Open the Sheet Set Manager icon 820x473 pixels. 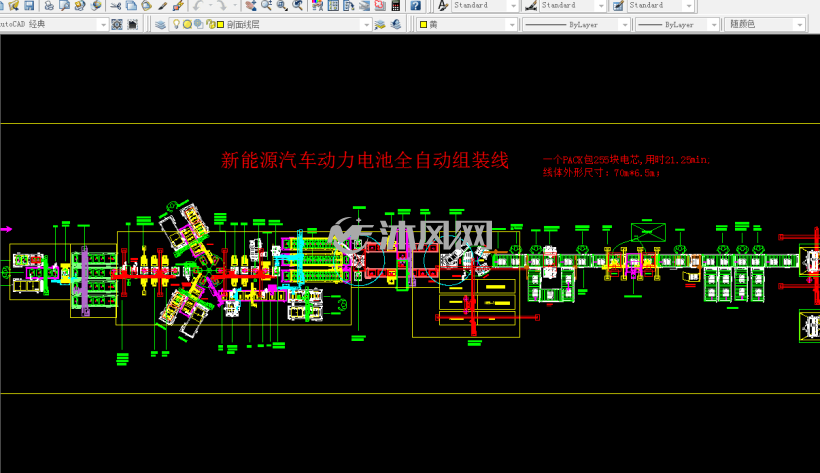pos(365,5)
